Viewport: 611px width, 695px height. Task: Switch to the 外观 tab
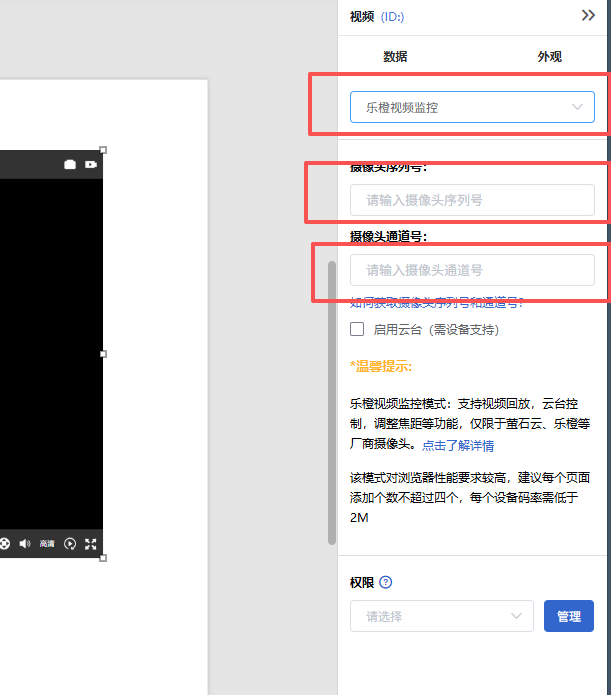[x=549, y=57]
